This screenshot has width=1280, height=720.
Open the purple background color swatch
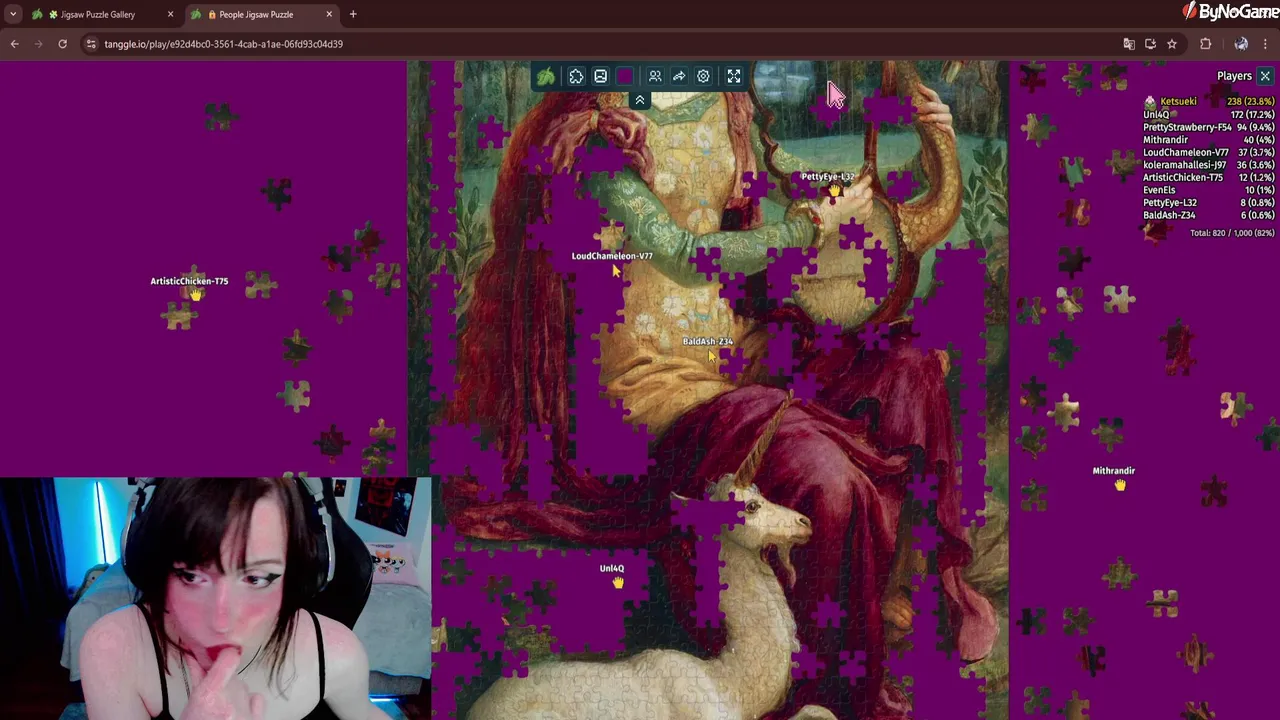point(625,76)
